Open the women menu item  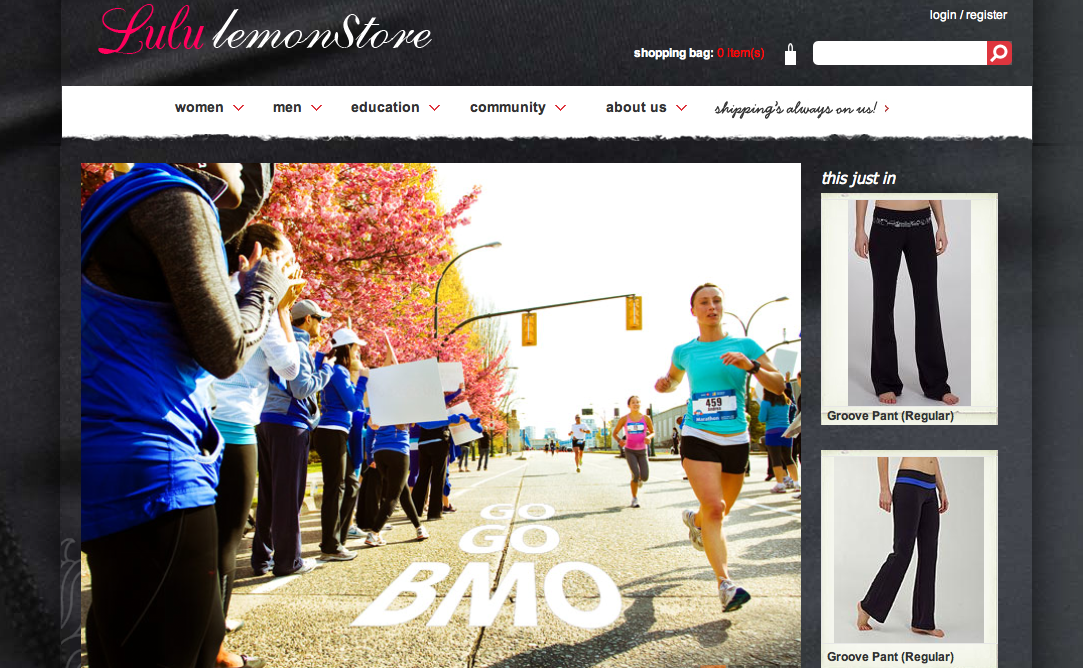(199, 107)
